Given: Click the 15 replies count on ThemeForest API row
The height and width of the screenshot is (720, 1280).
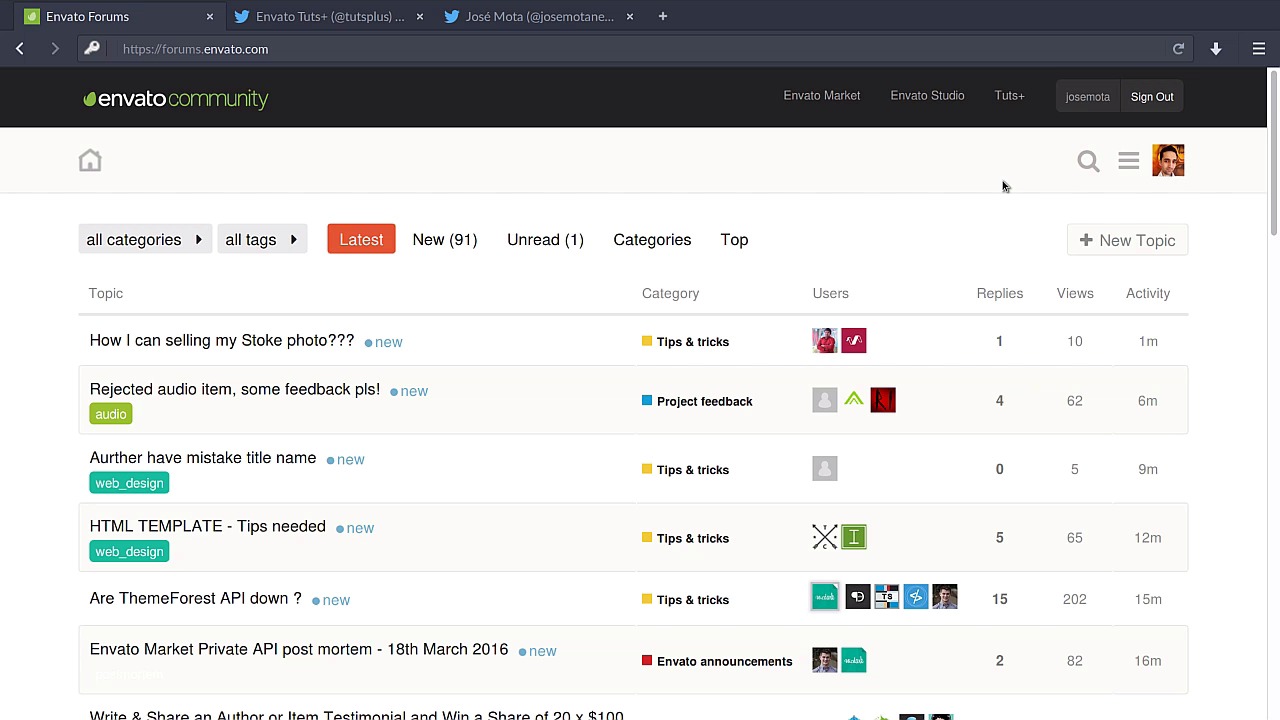Looking at the screenshot, I should (999, 599).
